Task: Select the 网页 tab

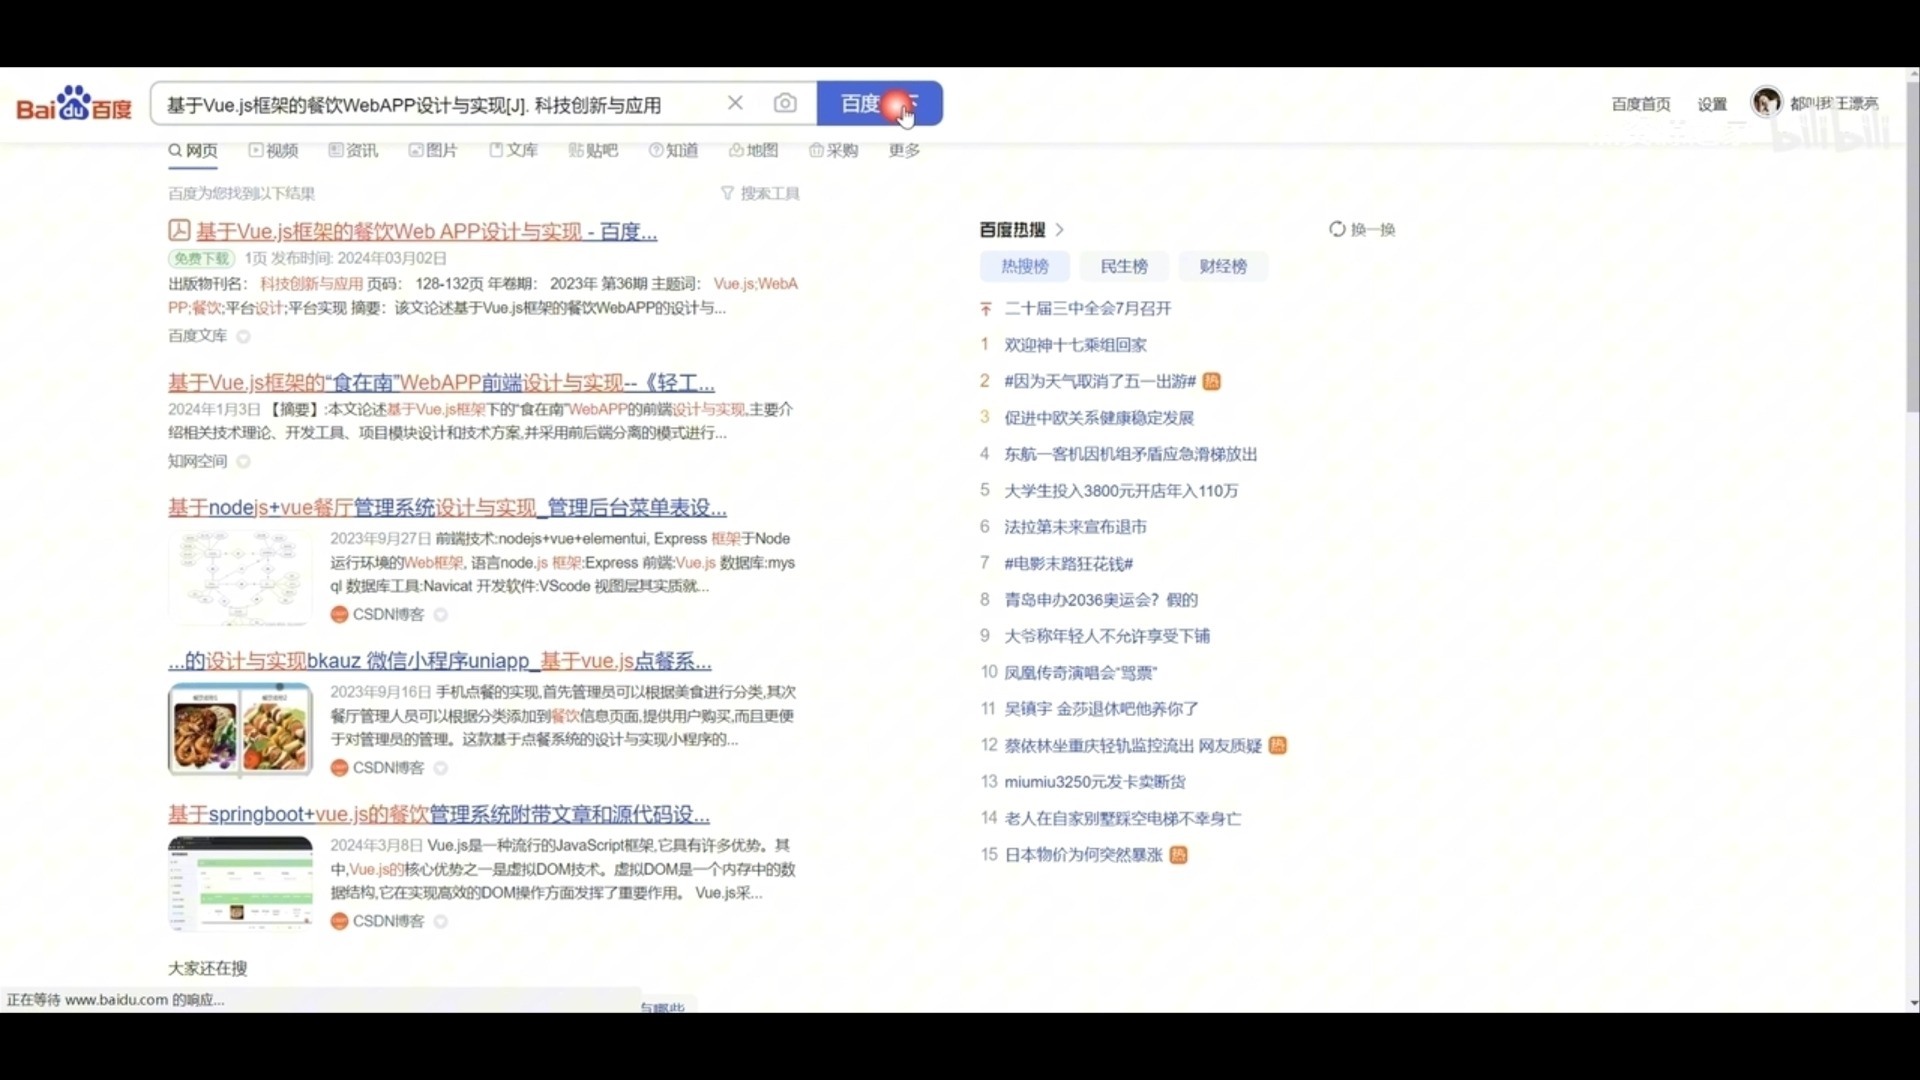Action: click(x=193, y=151)
